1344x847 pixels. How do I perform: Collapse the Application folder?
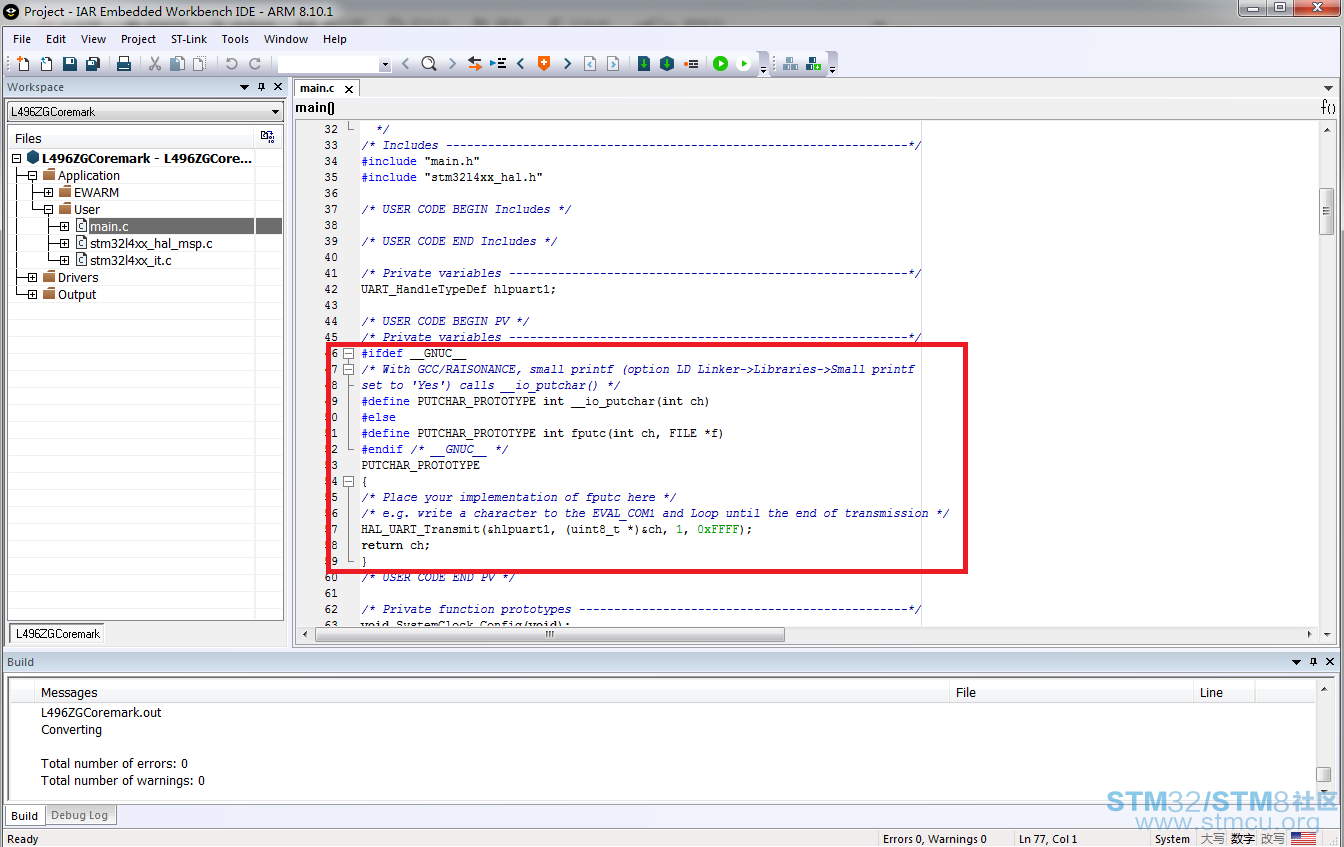pyautogui.click(x=33, y=175)
